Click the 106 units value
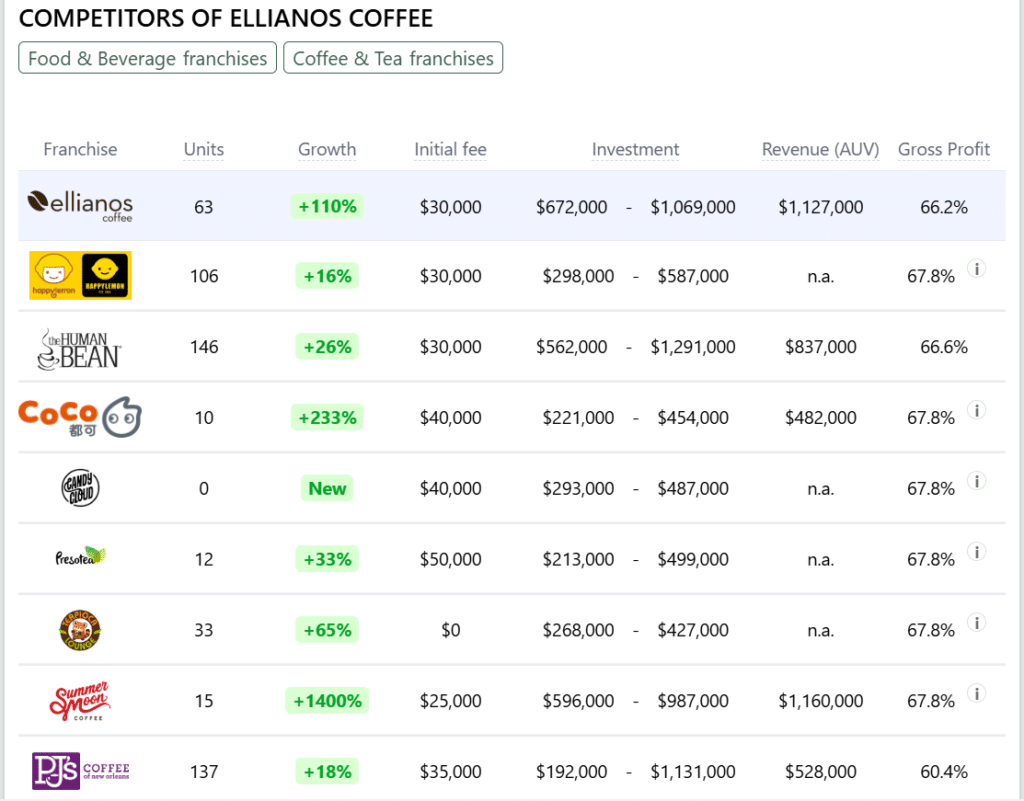 click(204, 276)
